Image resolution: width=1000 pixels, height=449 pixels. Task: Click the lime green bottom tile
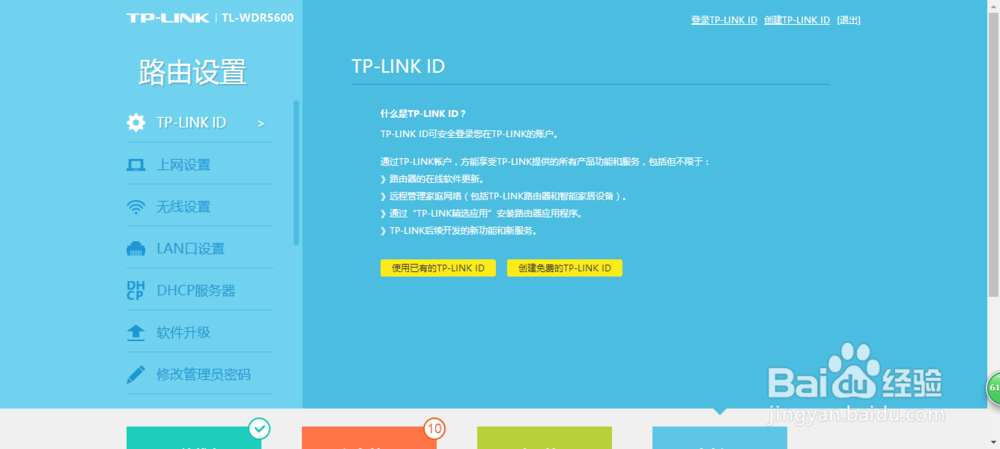click(544, 438)
